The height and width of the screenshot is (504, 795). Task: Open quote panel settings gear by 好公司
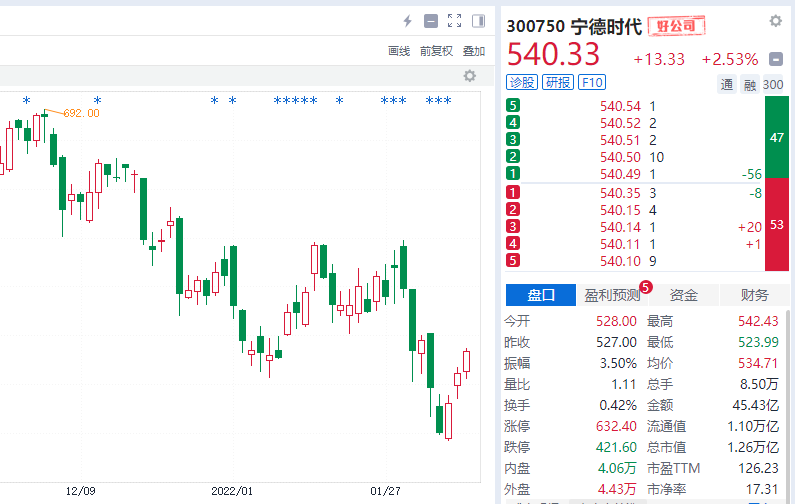pyautogui.click(x=775, y=21)
